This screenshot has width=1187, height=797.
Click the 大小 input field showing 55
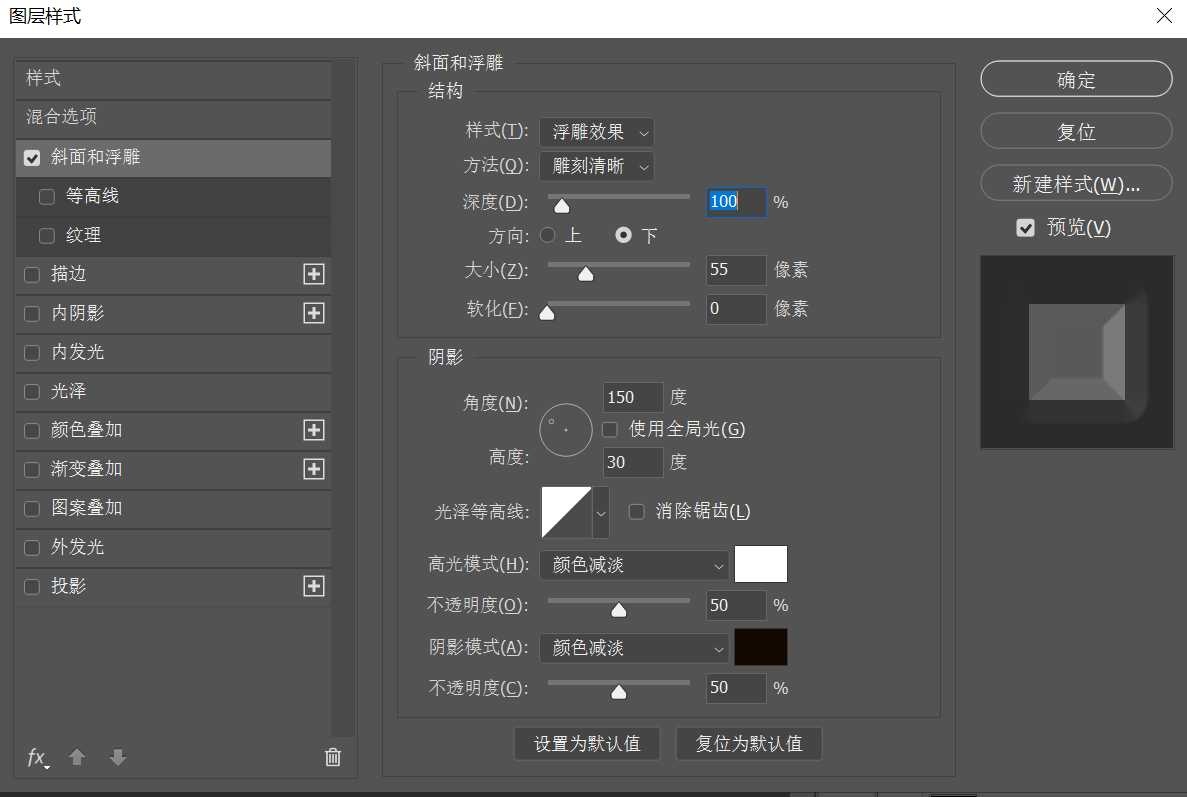[x=737, y=270]
